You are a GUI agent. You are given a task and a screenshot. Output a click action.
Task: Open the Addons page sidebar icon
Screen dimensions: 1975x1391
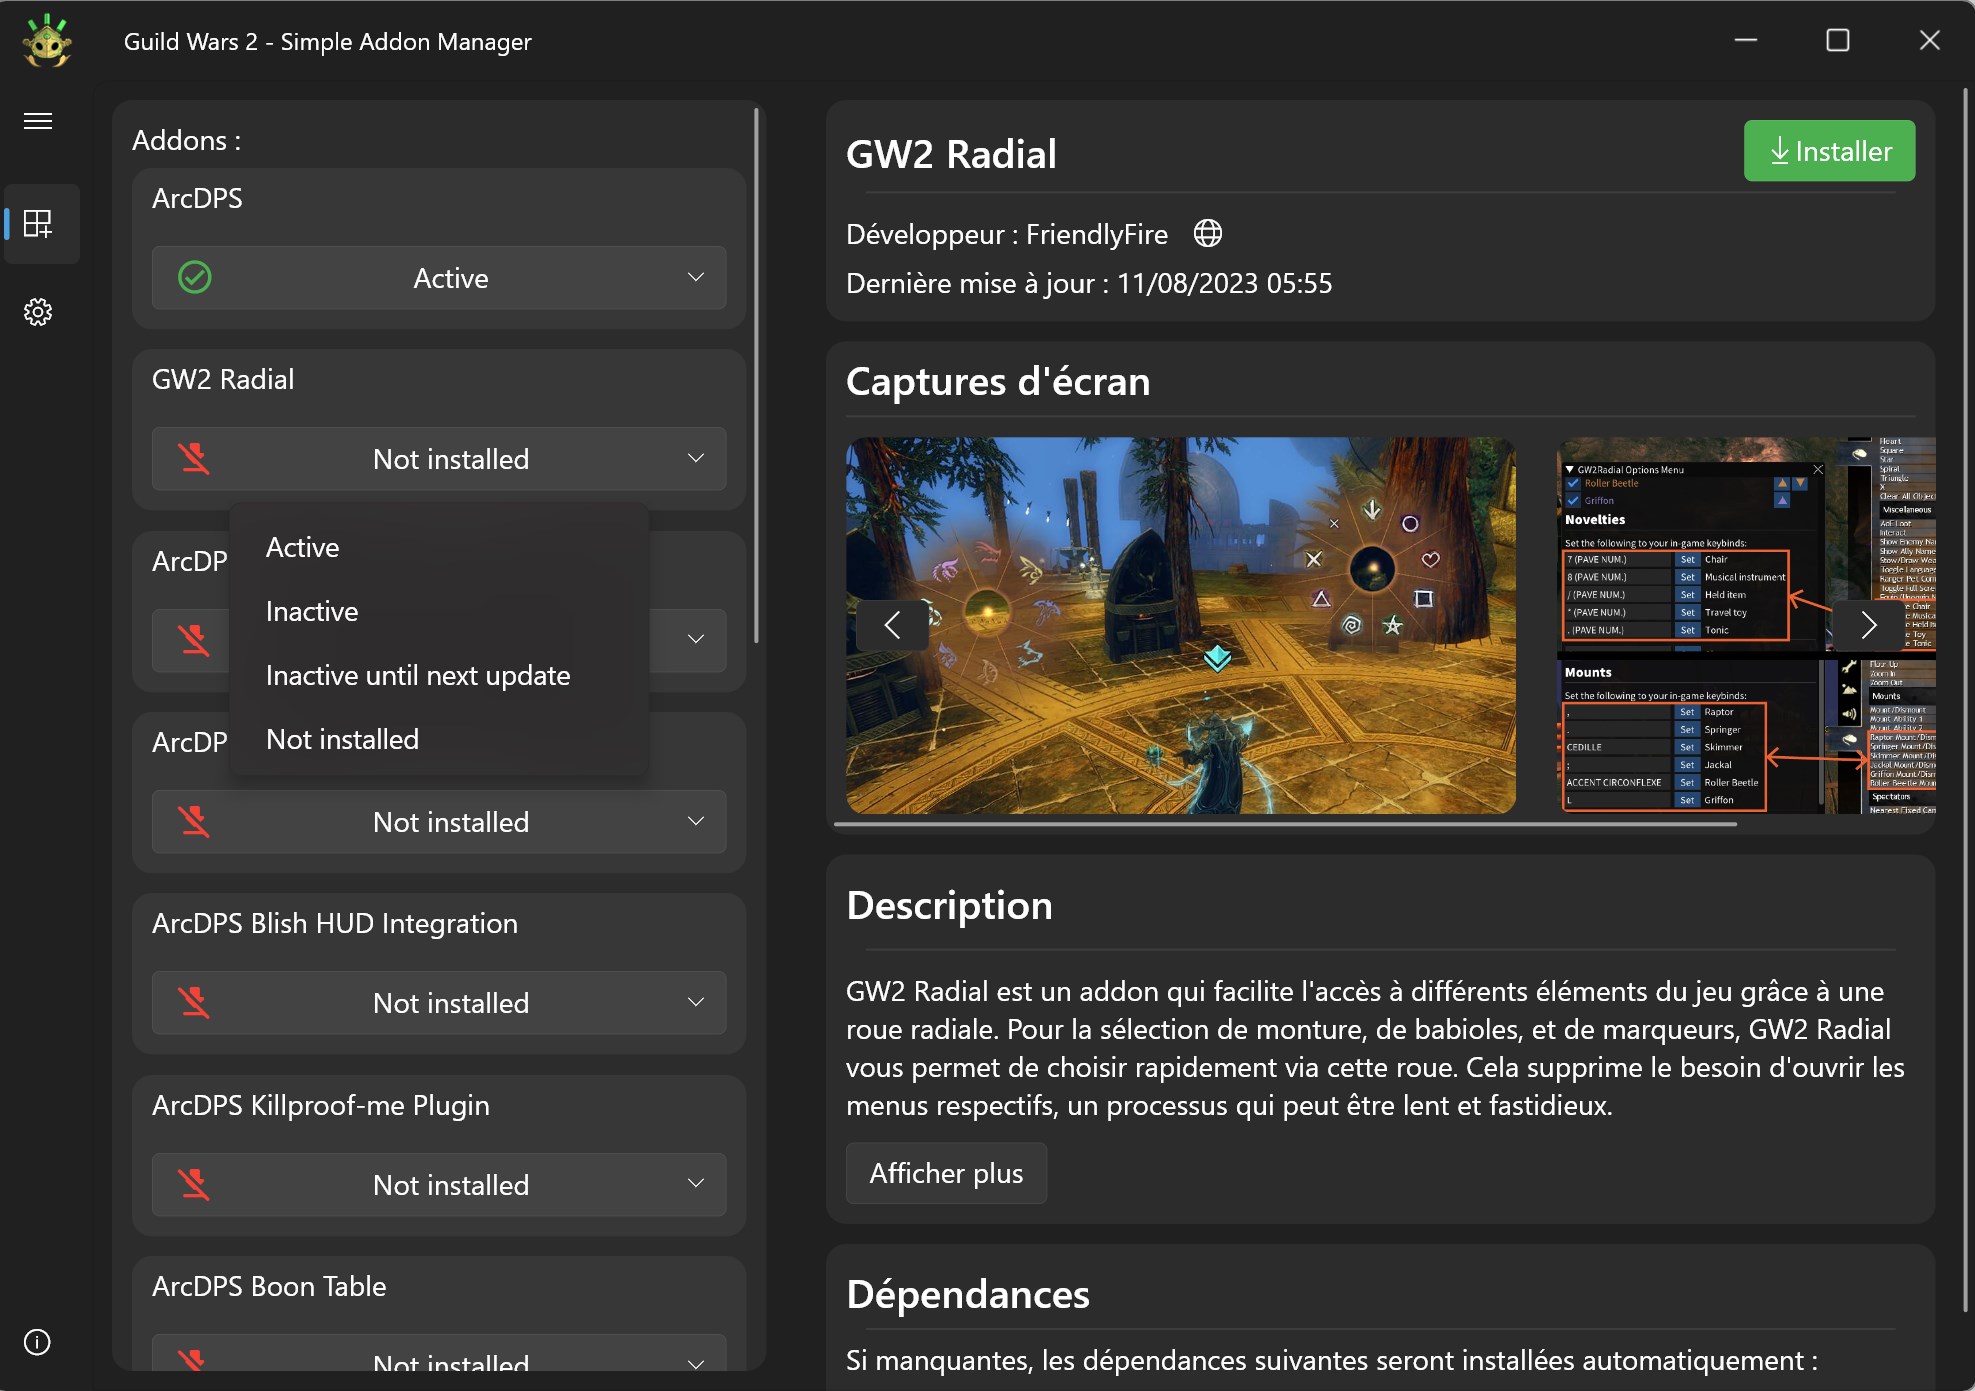[38, 224]
